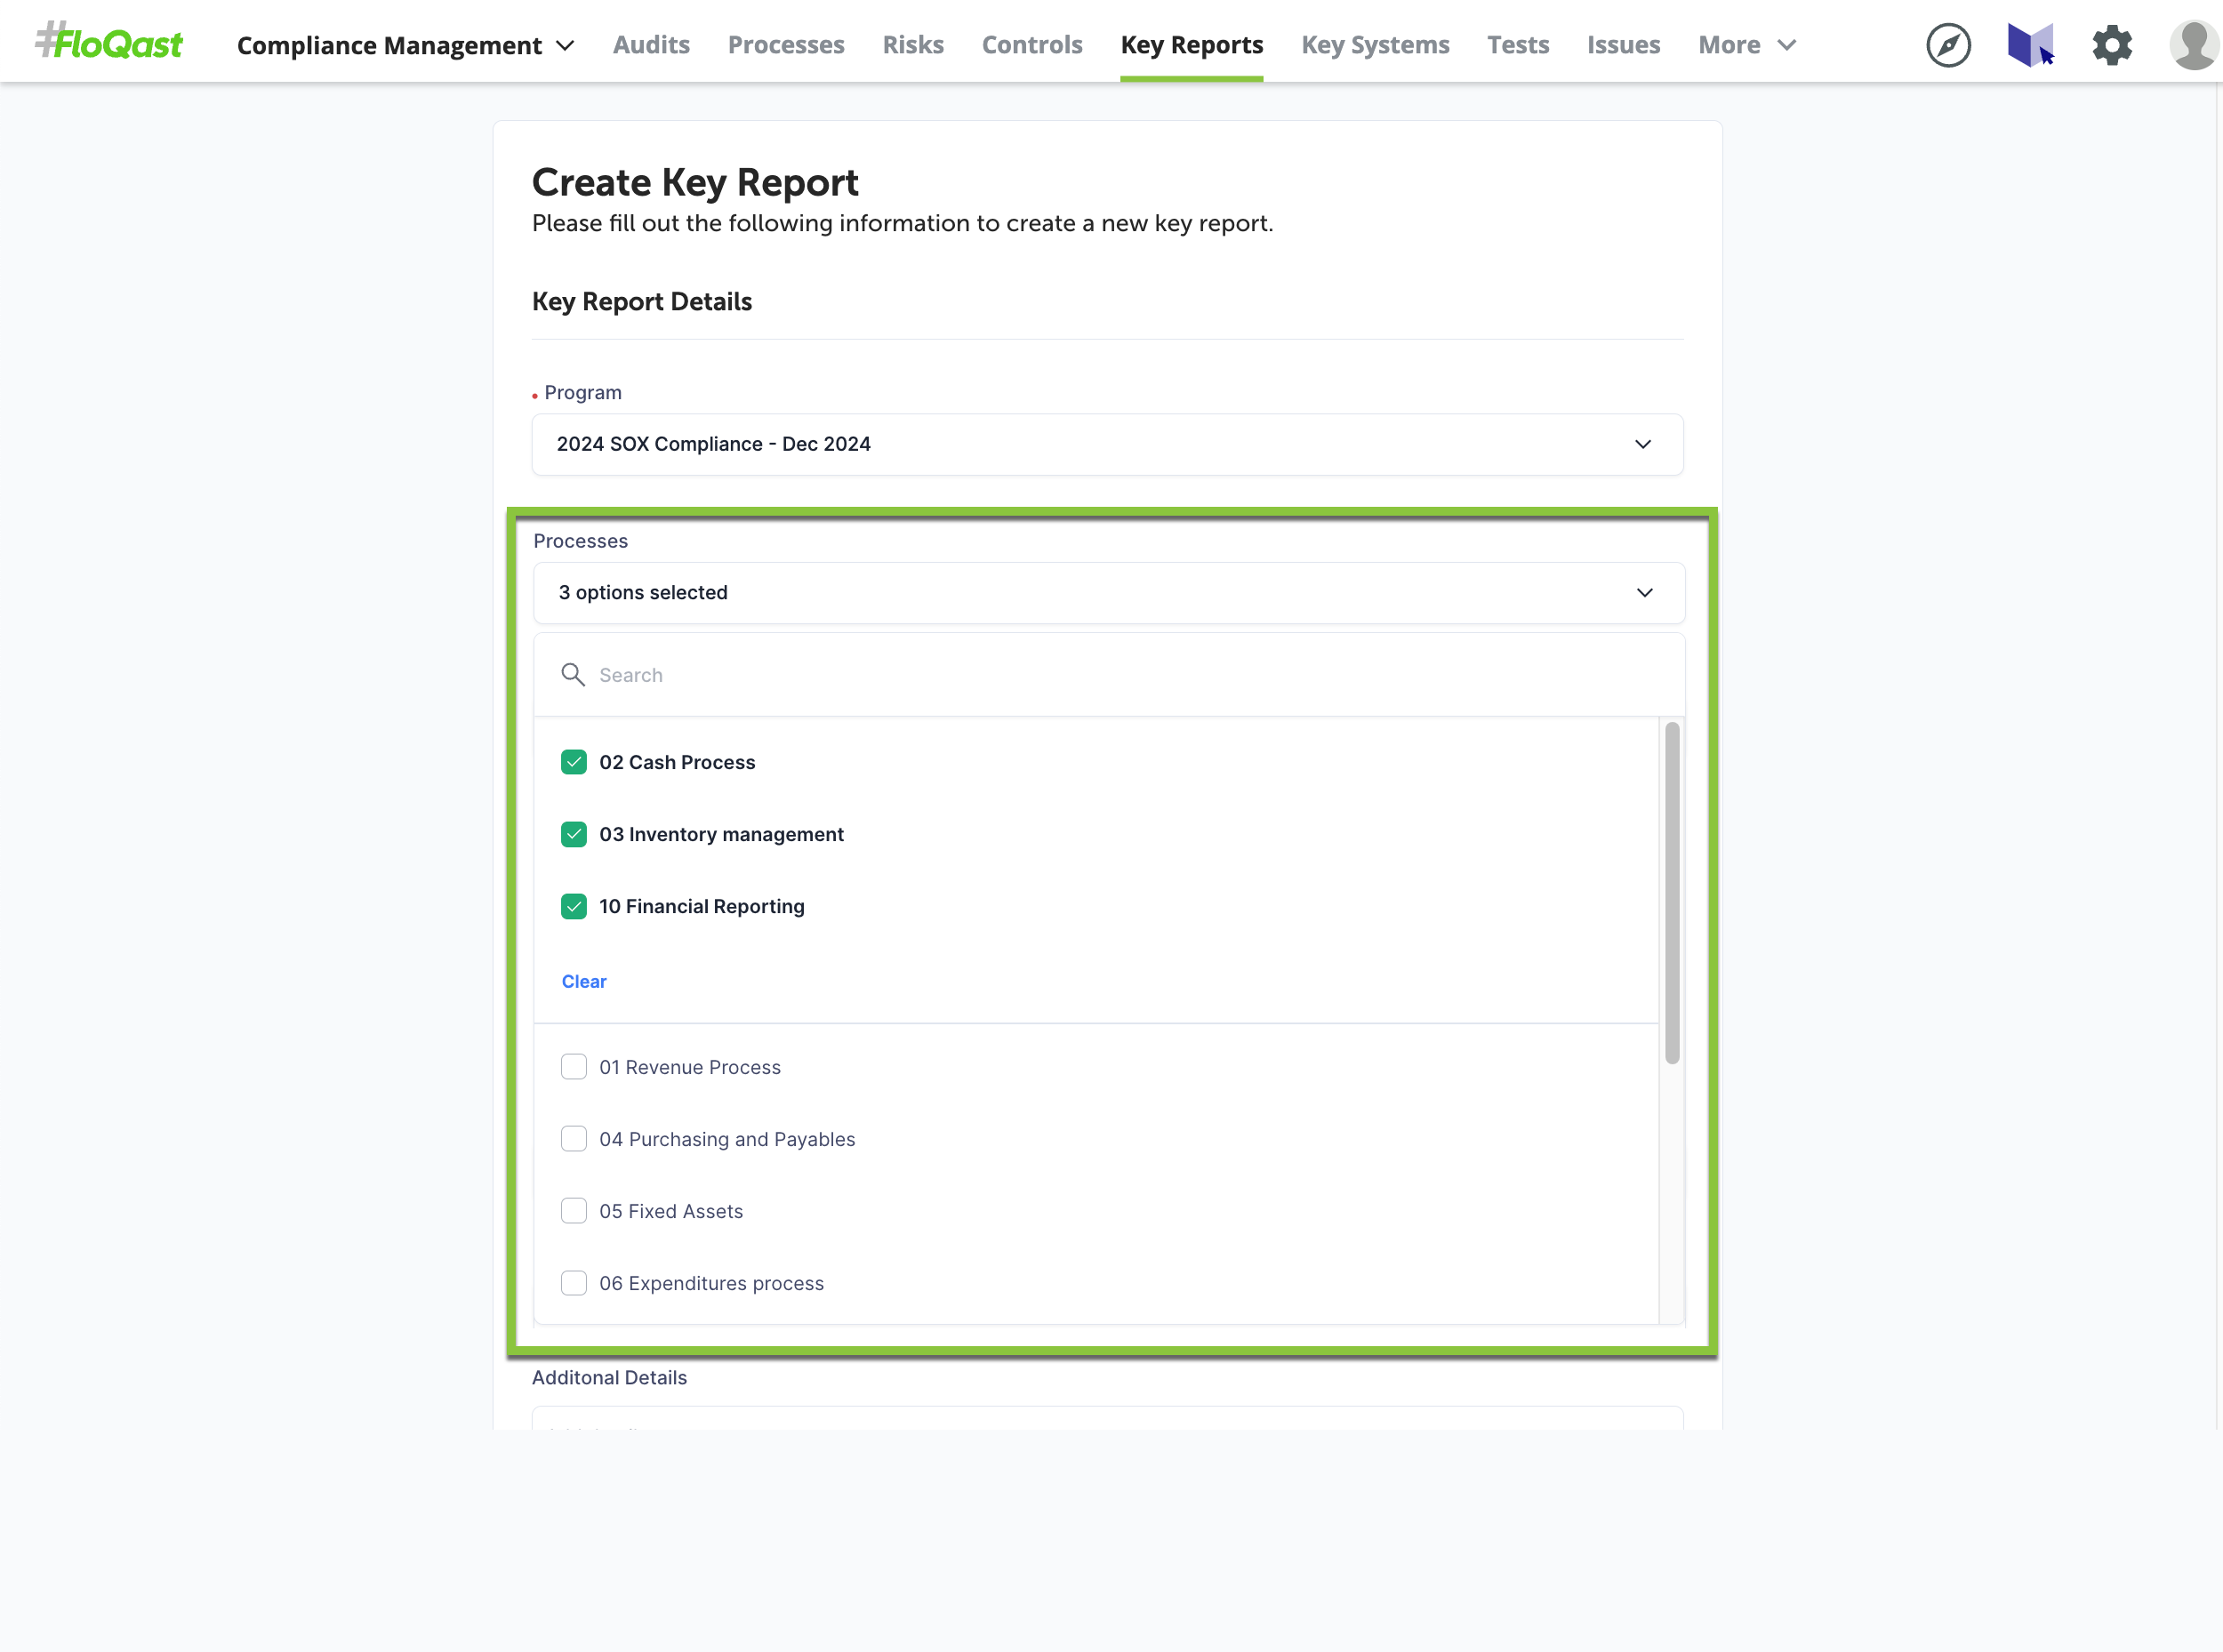Click the processes list scrollbar

click(1671, 893)
